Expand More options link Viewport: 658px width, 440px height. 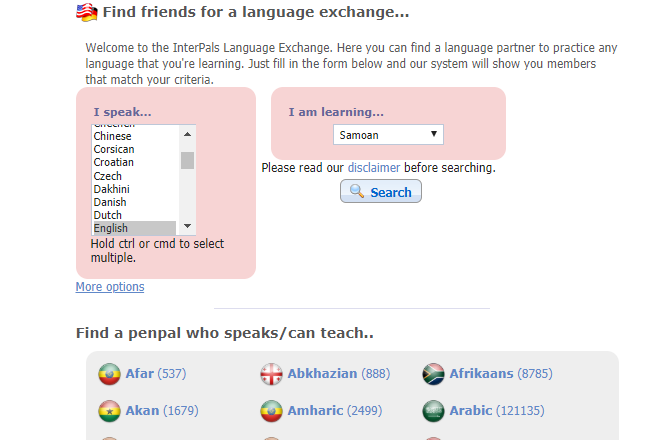coord(110,288)
